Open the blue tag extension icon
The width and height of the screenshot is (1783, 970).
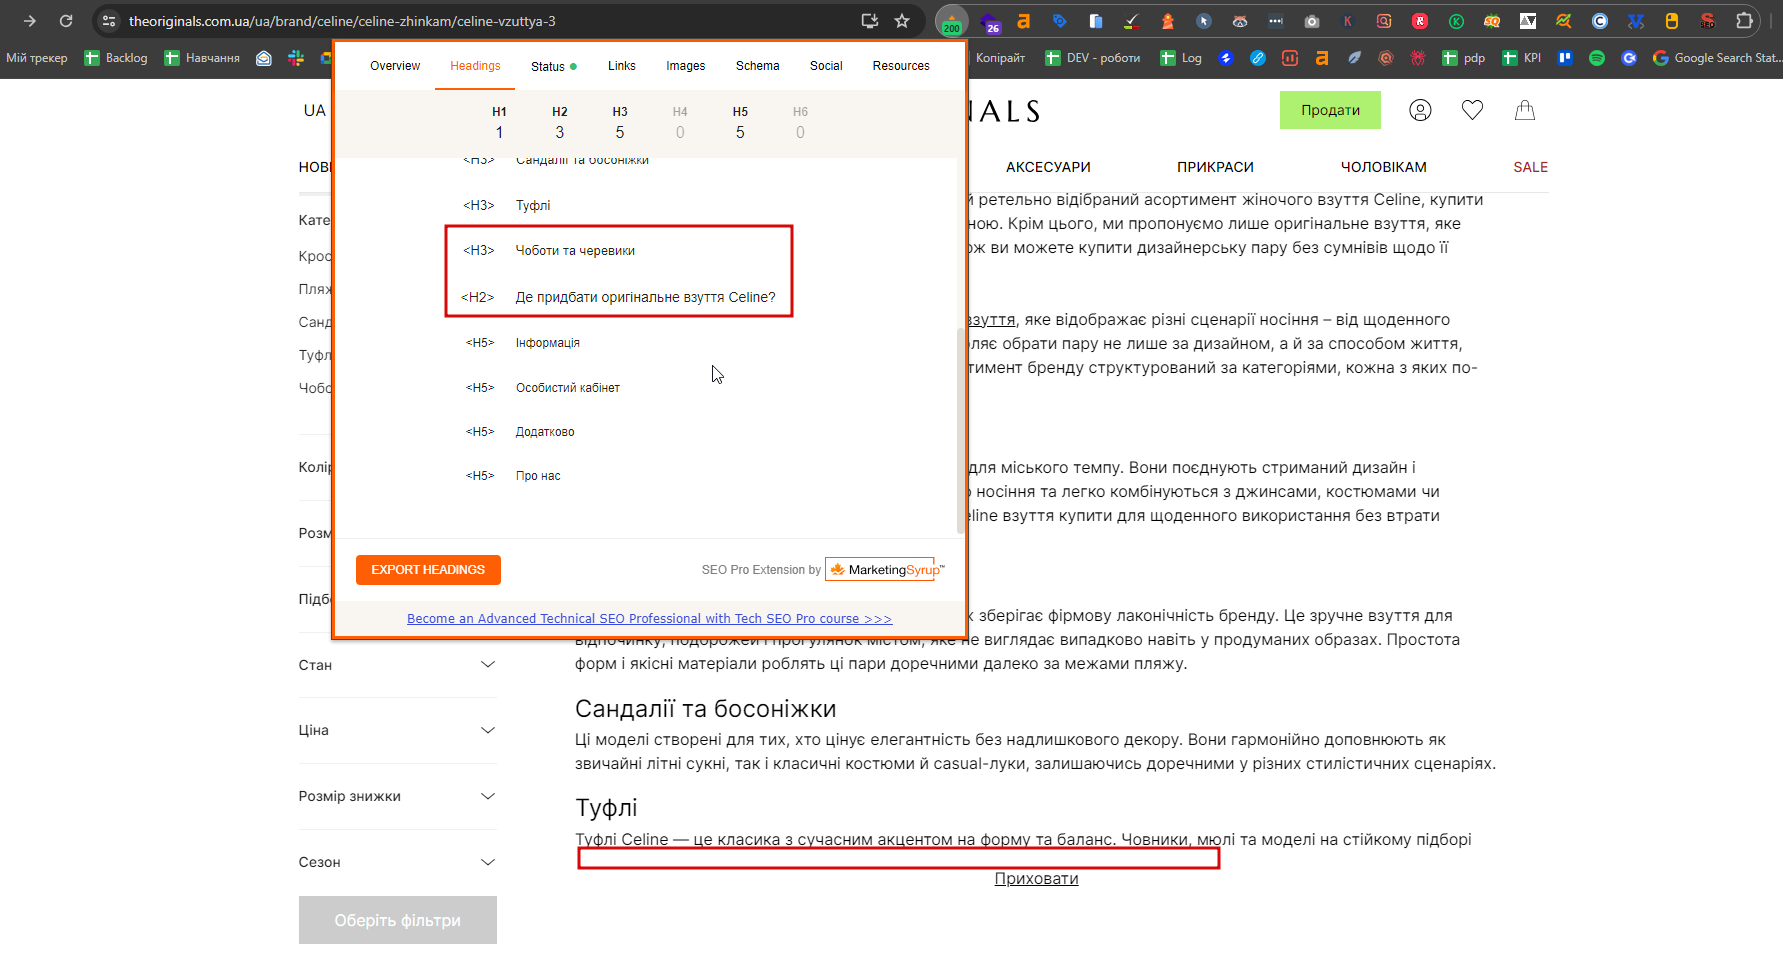pyautogui.click(x=1059, y=21)
